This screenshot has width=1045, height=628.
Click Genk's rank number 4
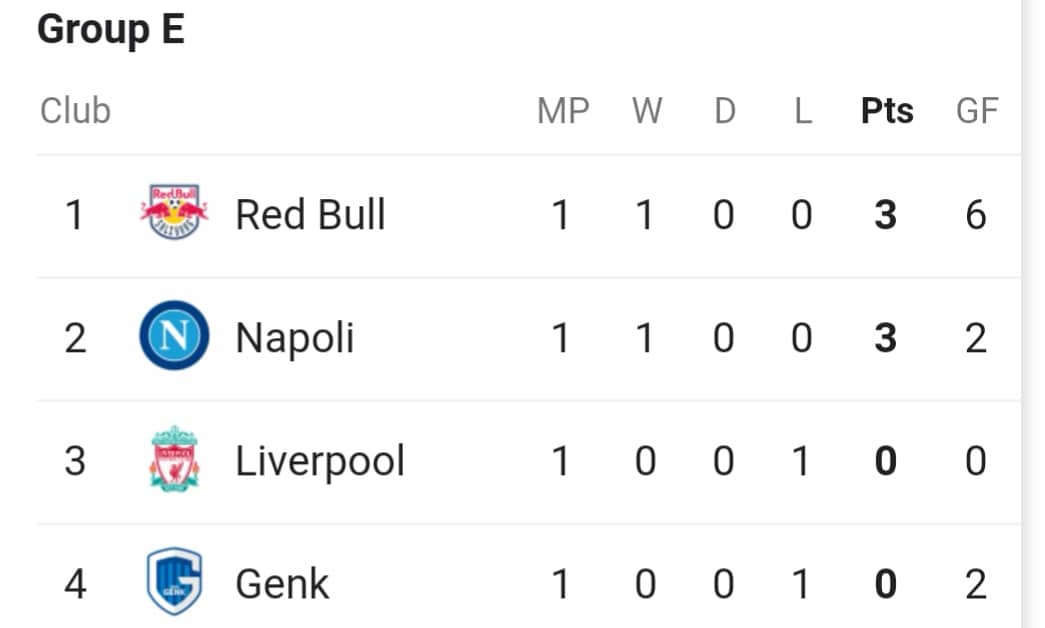pos(75,584)
